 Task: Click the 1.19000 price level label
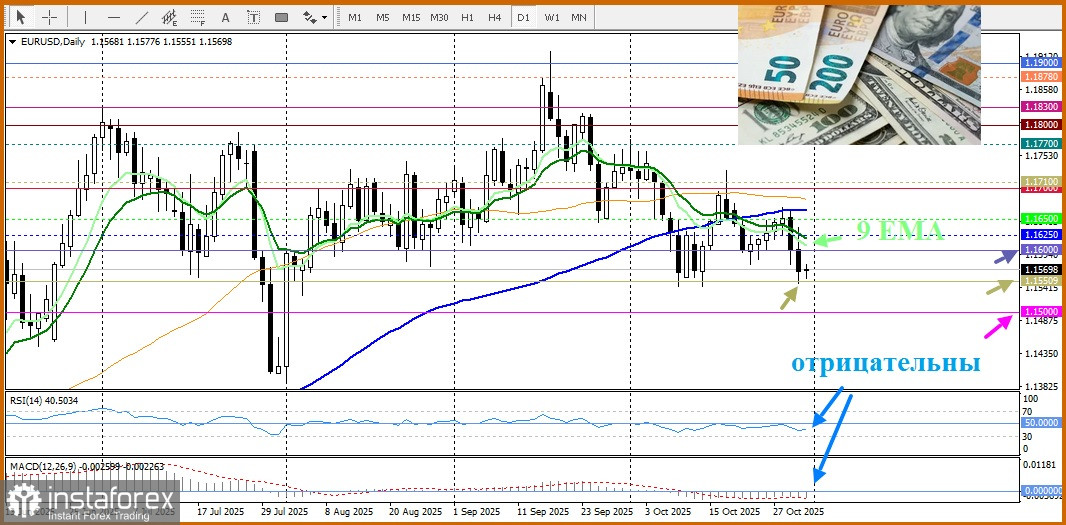(1040, 62)
